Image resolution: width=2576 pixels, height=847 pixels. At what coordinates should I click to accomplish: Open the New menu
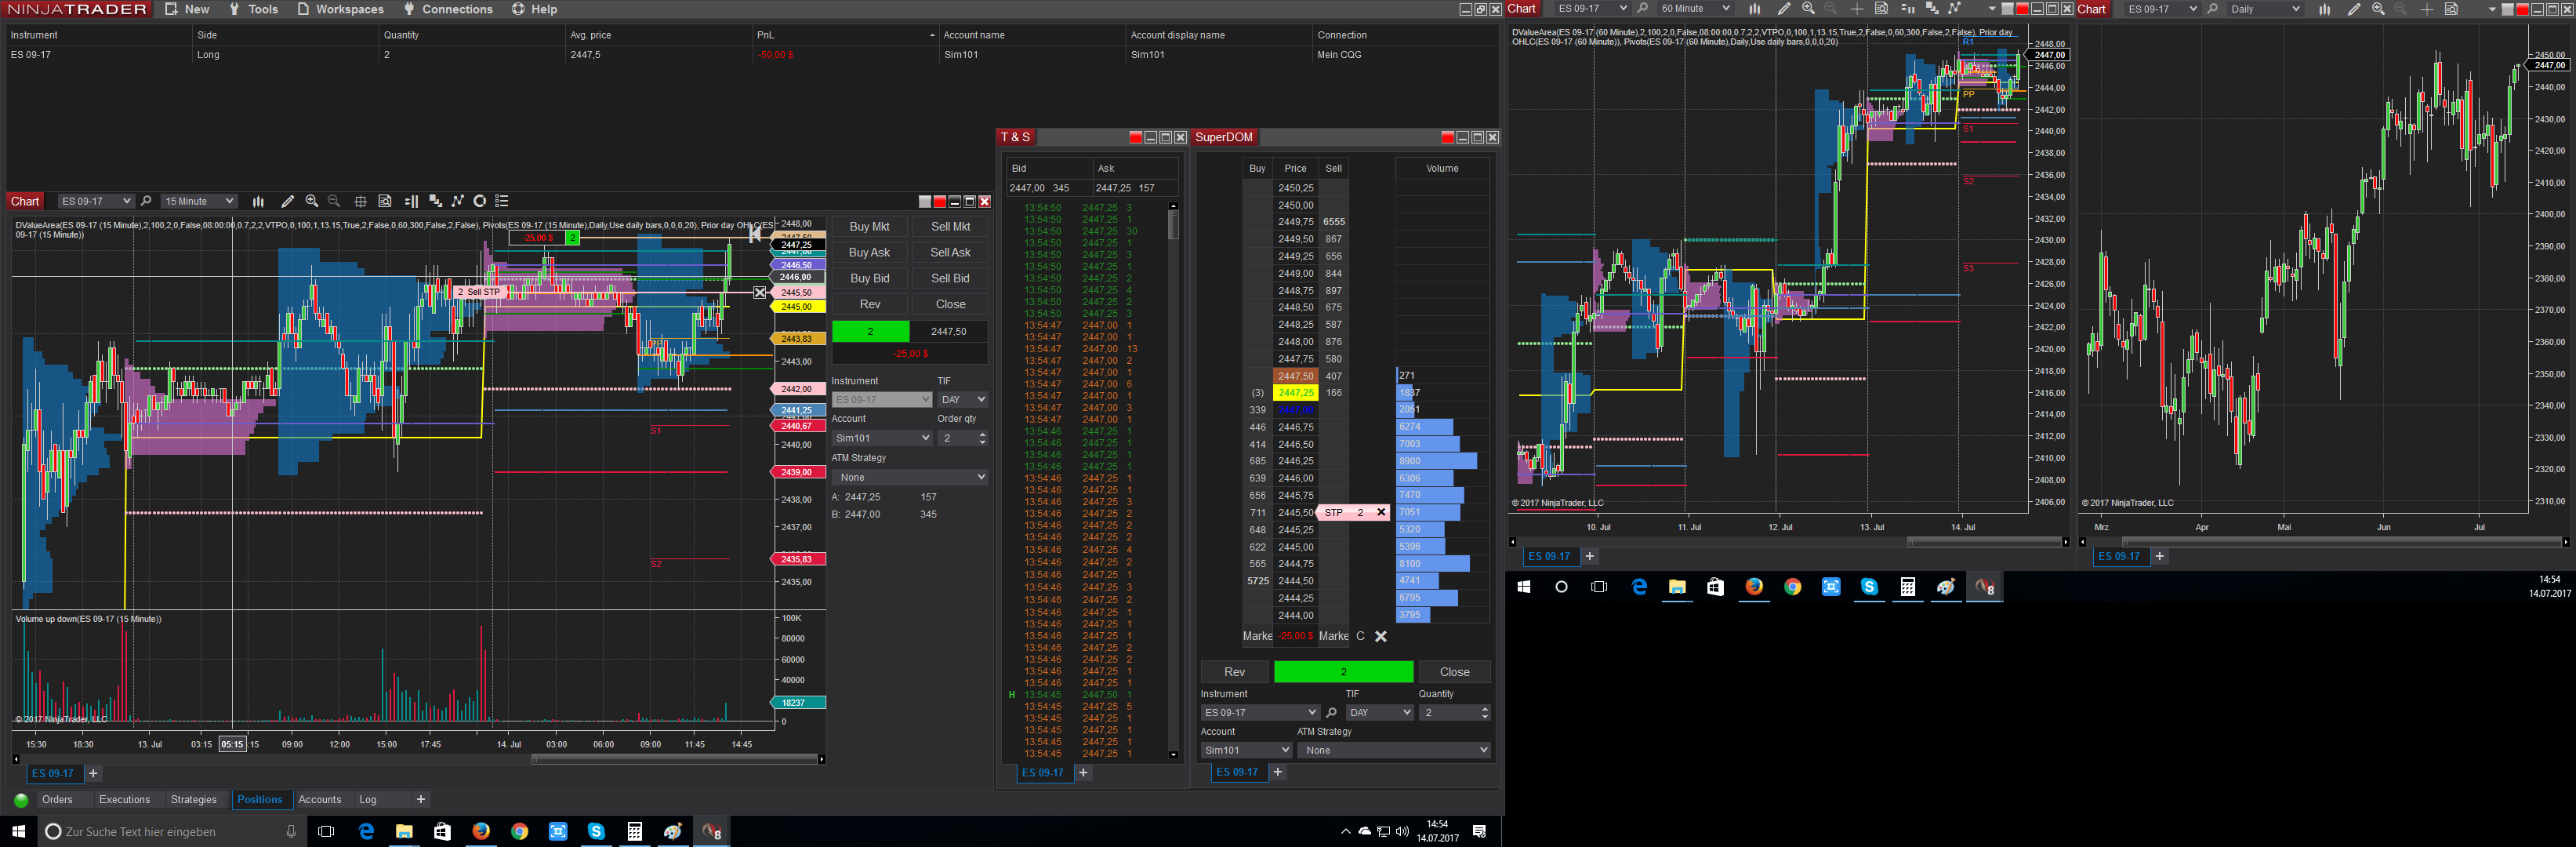tap(187, 9)
